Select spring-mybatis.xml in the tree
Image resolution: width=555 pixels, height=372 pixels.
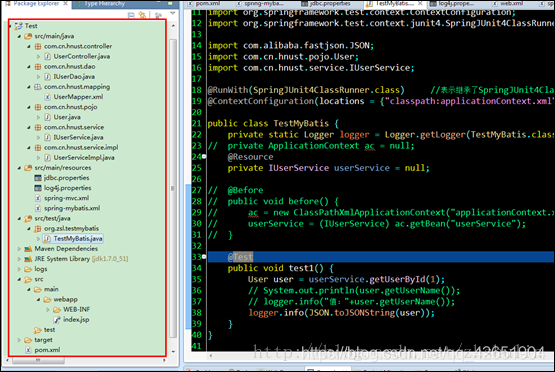(72, 208)
